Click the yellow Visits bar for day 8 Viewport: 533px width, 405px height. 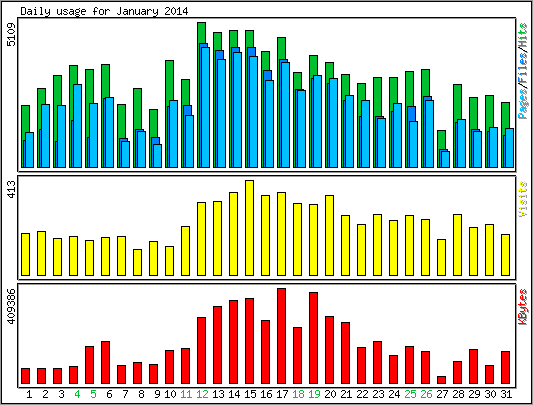pyautogui.click(x=138, y=263)
